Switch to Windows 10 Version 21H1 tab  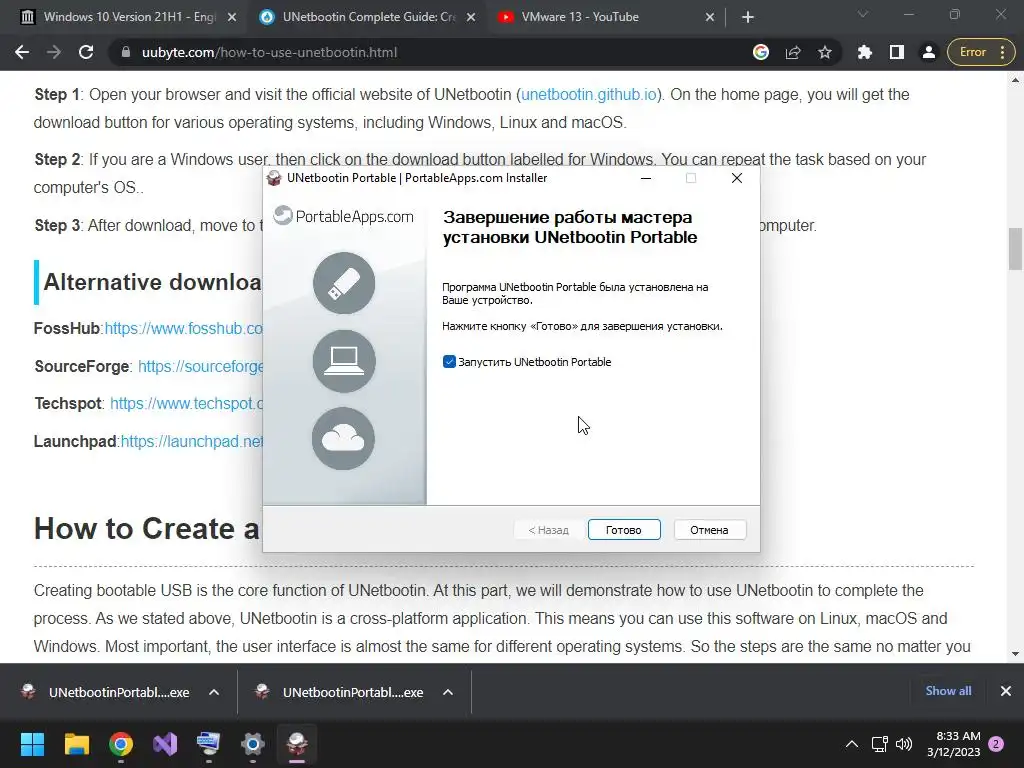[129, 17]
